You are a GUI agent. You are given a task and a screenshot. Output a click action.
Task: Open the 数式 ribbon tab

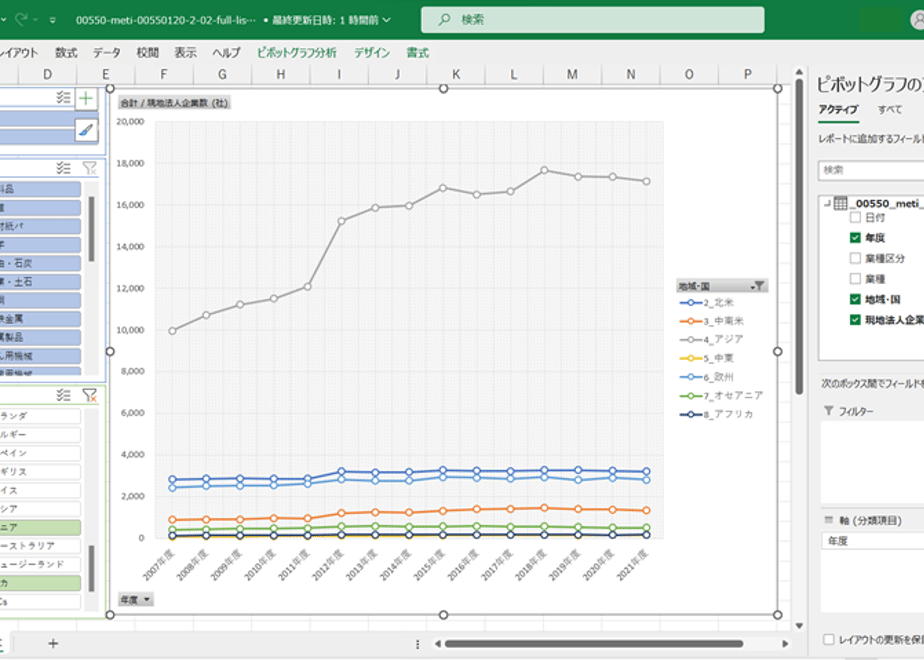[x=66, y=52]
